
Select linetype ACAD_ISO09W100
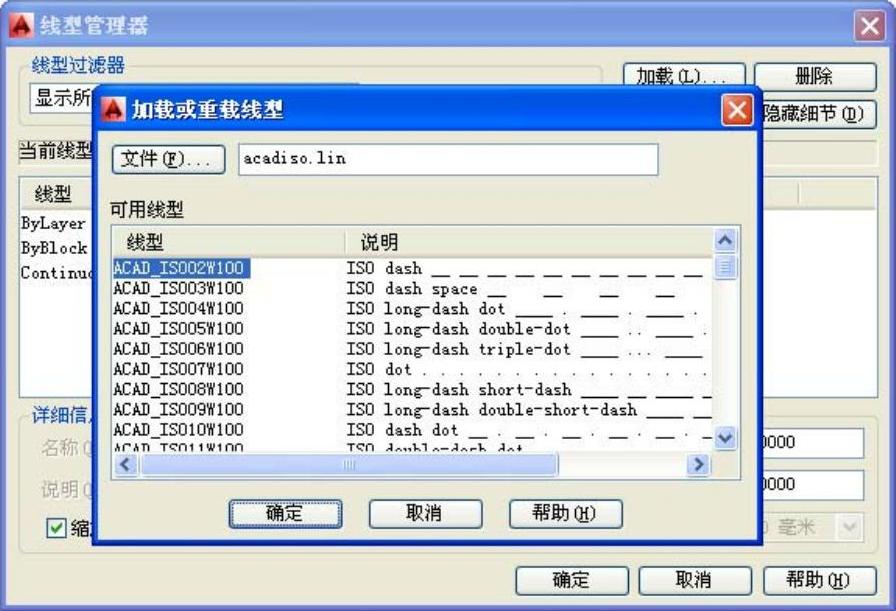pyautogui.click(x=178, y=410)
